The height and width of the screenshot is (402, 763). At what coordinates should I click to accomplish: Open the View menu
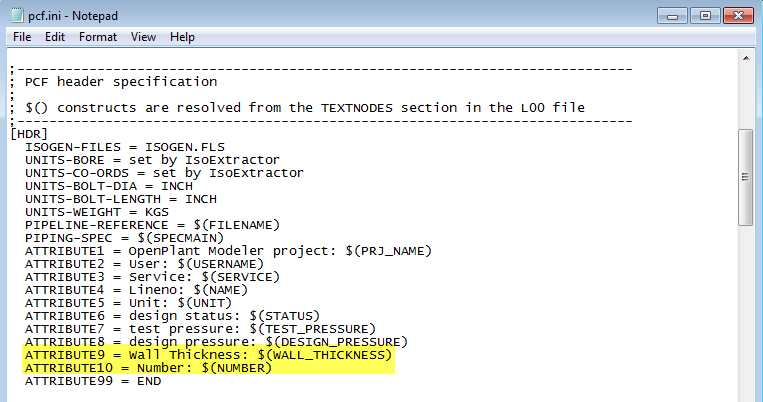(x=143, y=37)
